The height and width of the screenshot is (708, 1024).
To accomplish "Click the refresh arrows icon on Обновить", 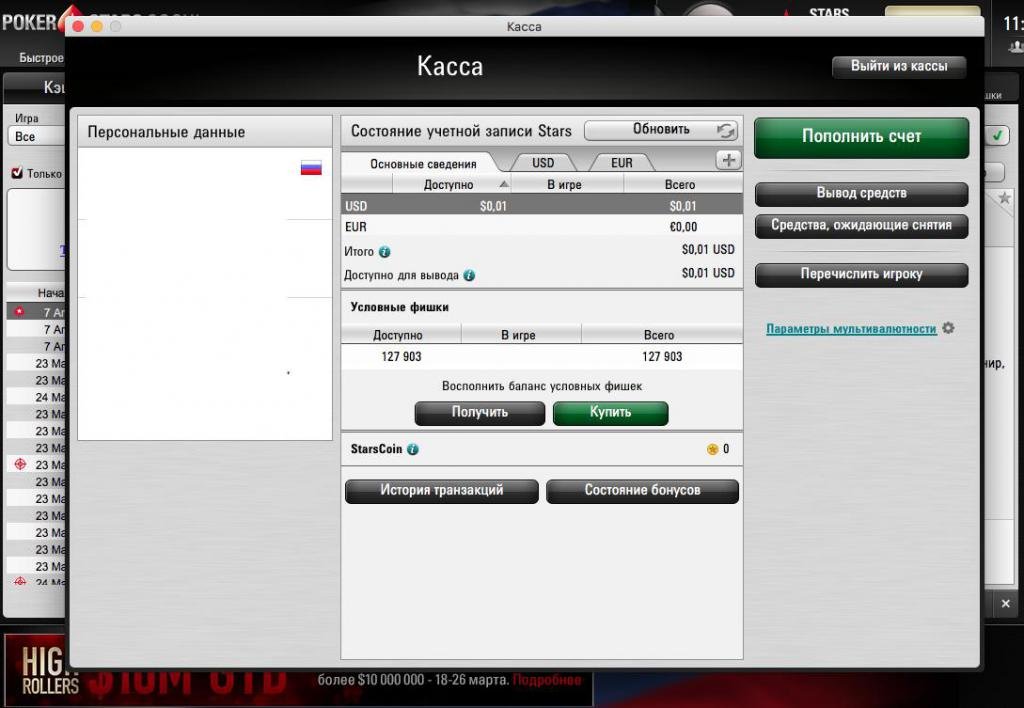I will click(x=726, y=131).
